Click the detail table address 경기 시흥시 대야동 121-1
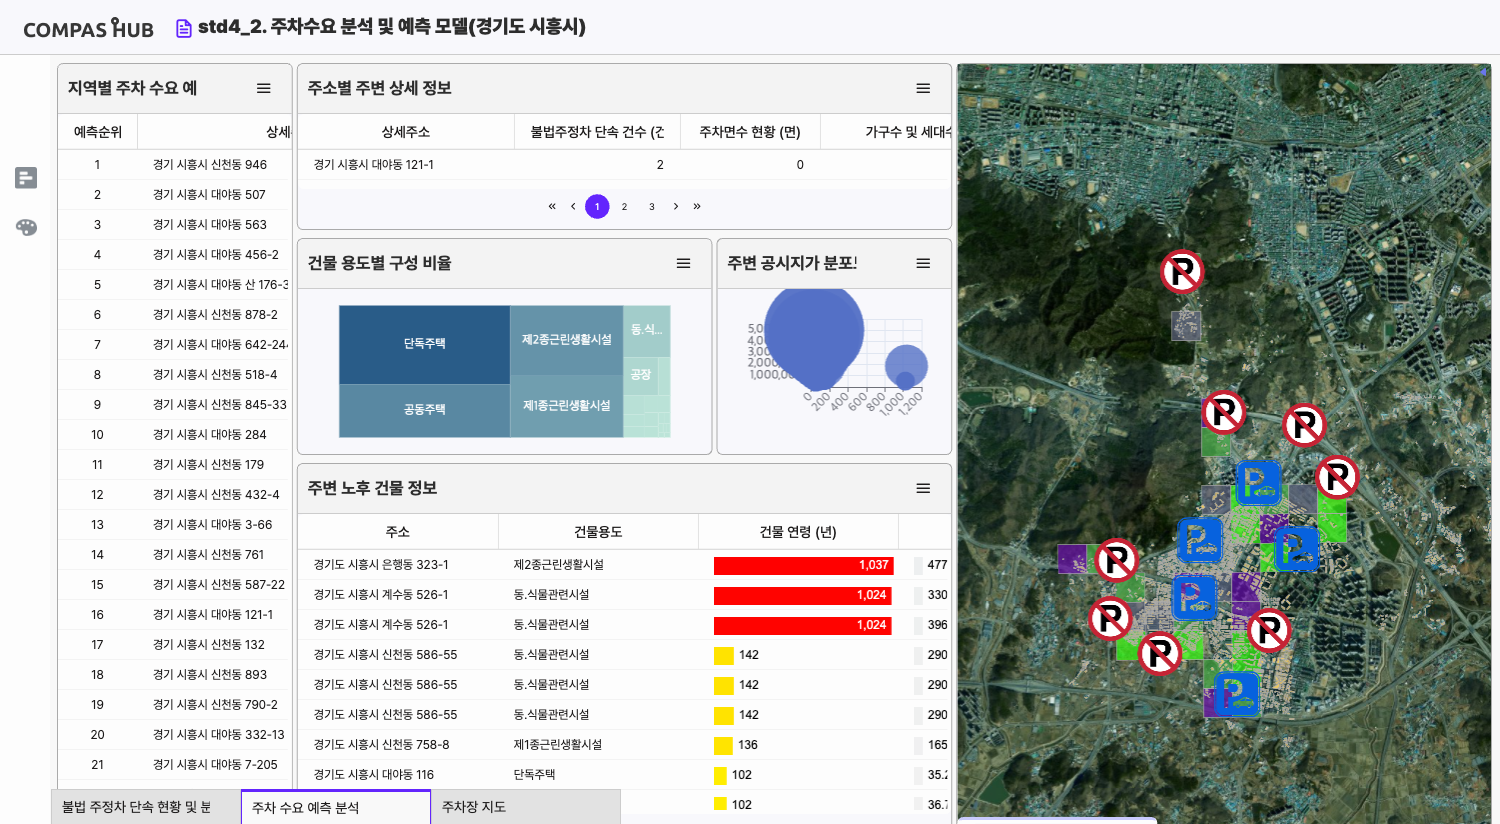1500x824 pixels. click(374, 165)
